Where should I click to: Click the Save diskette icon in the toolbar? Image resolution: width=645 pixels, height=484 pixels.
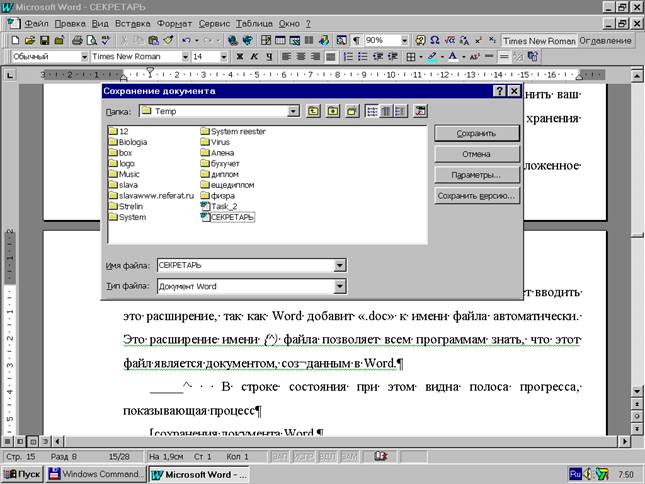[x=44, y=40]
